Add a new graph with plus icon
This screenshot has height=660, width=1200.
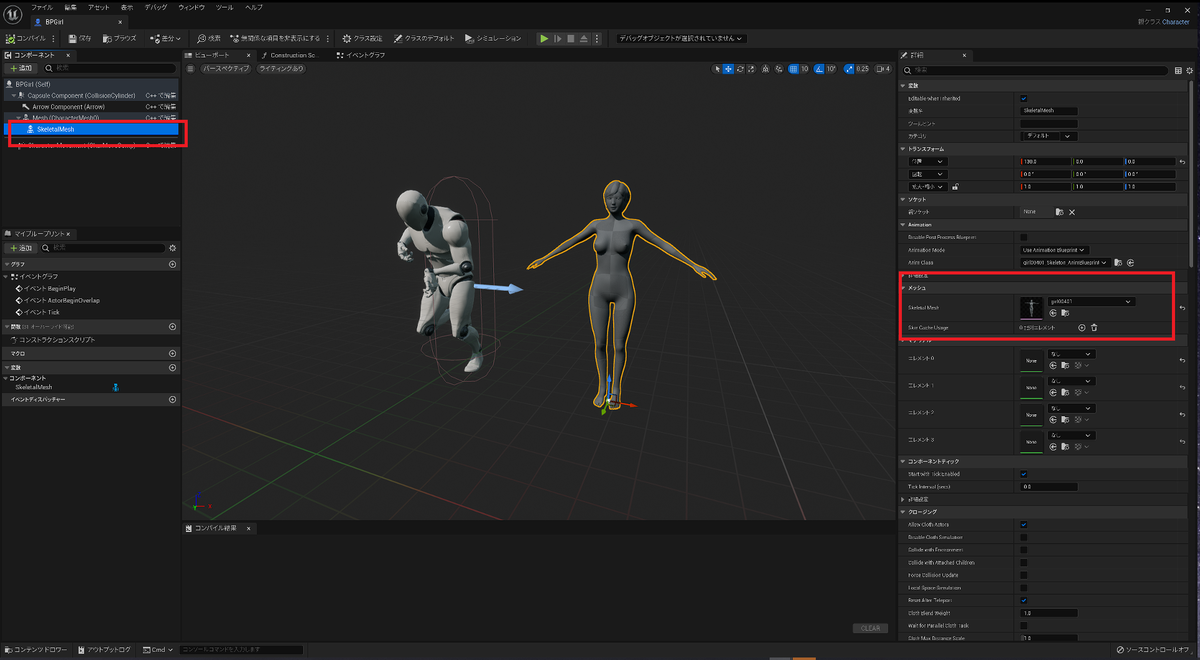[173, 264]
